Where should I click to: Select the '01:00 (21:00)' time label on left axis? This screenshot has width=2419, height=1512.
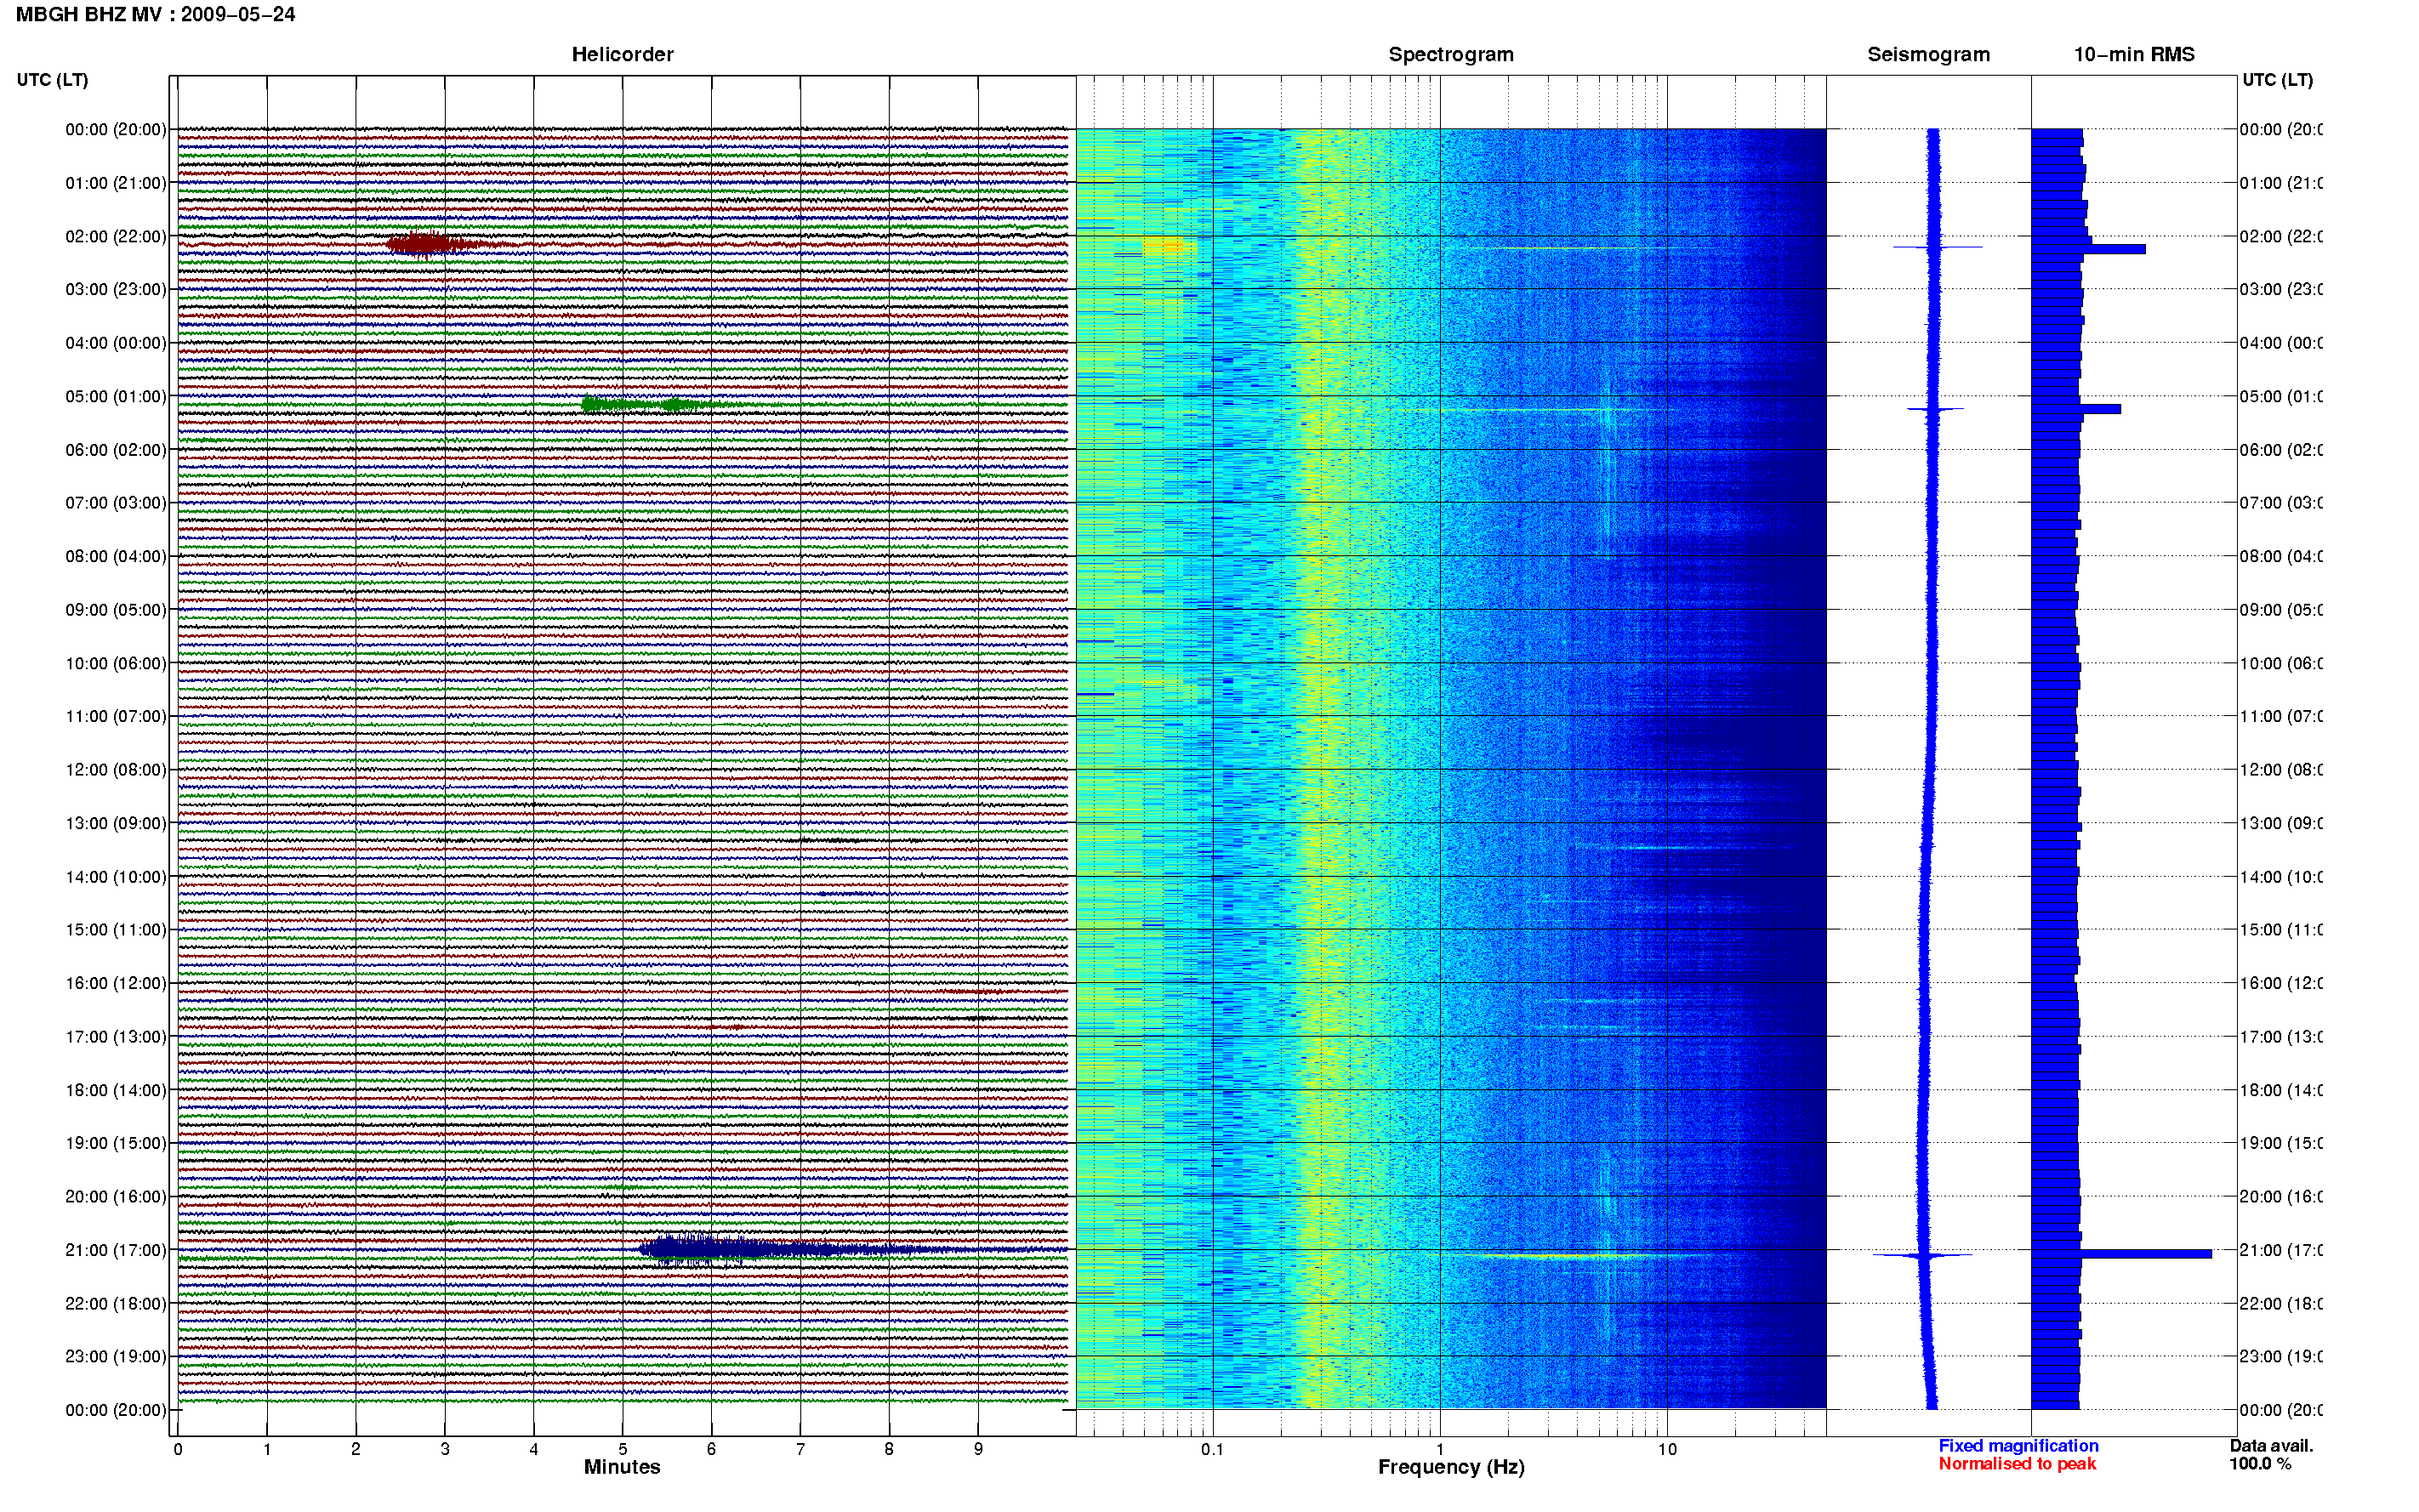pyautogui.click(x=116, y=183)
